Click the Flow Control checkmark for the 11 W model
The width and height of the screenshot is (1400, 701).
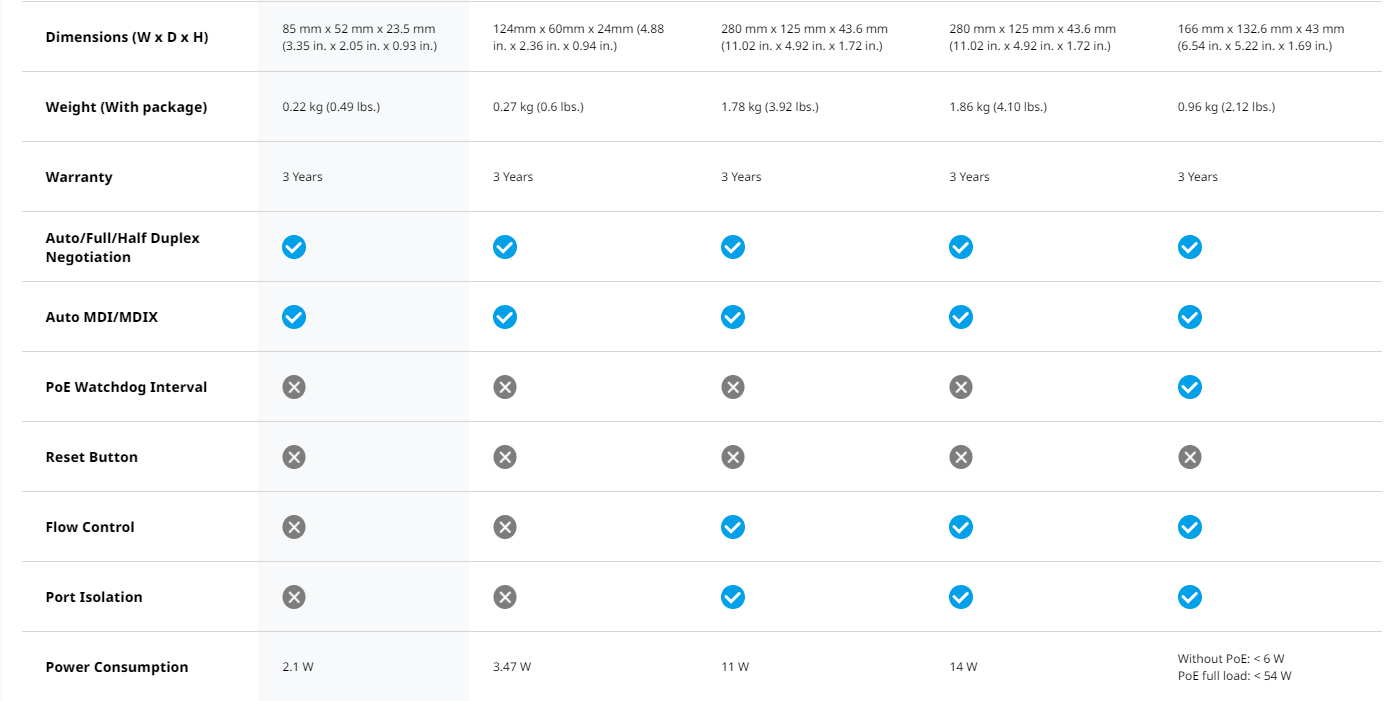(x=733, y=527)
